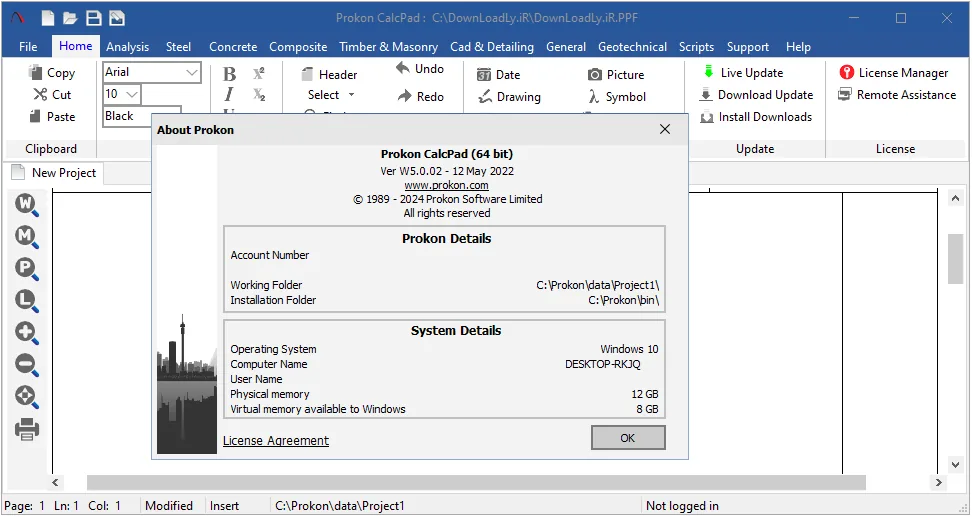The height and width of the screenshot is (517, 972).
Task: Click the P magnifier zoom icon
Action: pyautogui.click(x=27, y=268)
